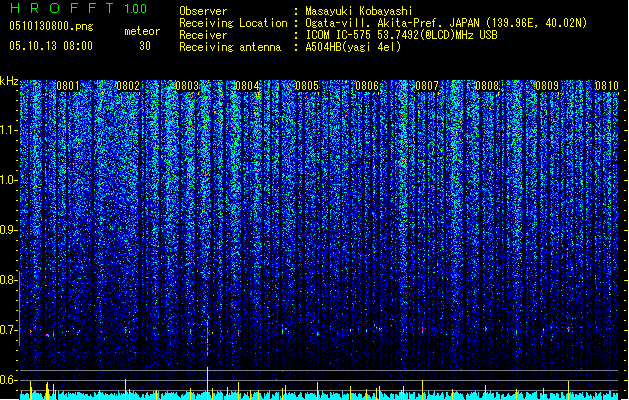Click the antenna value A504HB(yagi 4el)
629x400 pixels.
353,47
